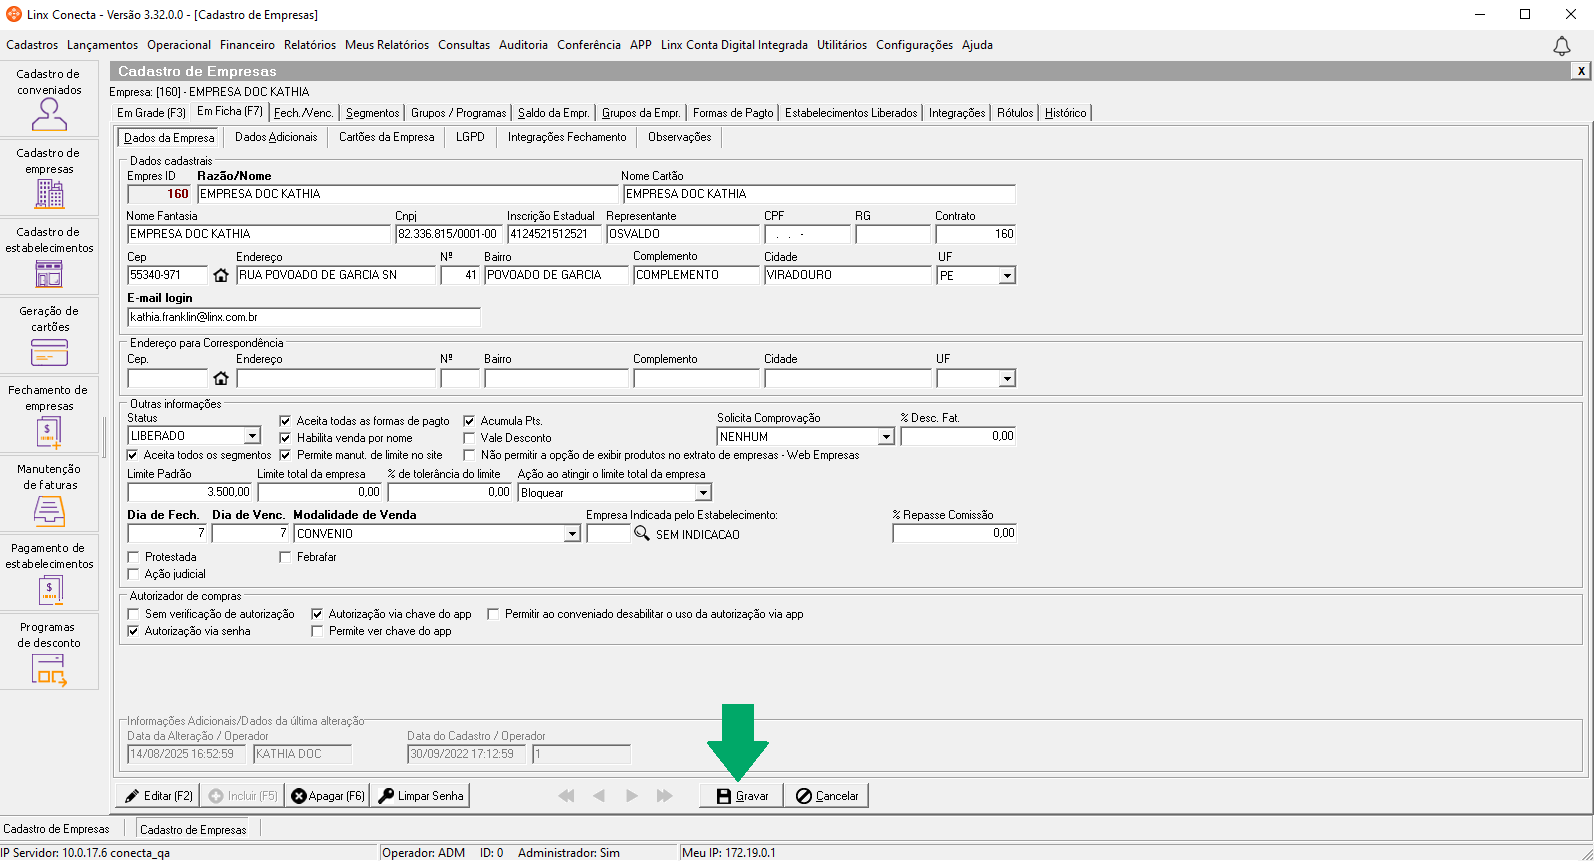
Task: Open Solicita Comprovação dropdown showing NENHUM
Action: click(885, 437)
